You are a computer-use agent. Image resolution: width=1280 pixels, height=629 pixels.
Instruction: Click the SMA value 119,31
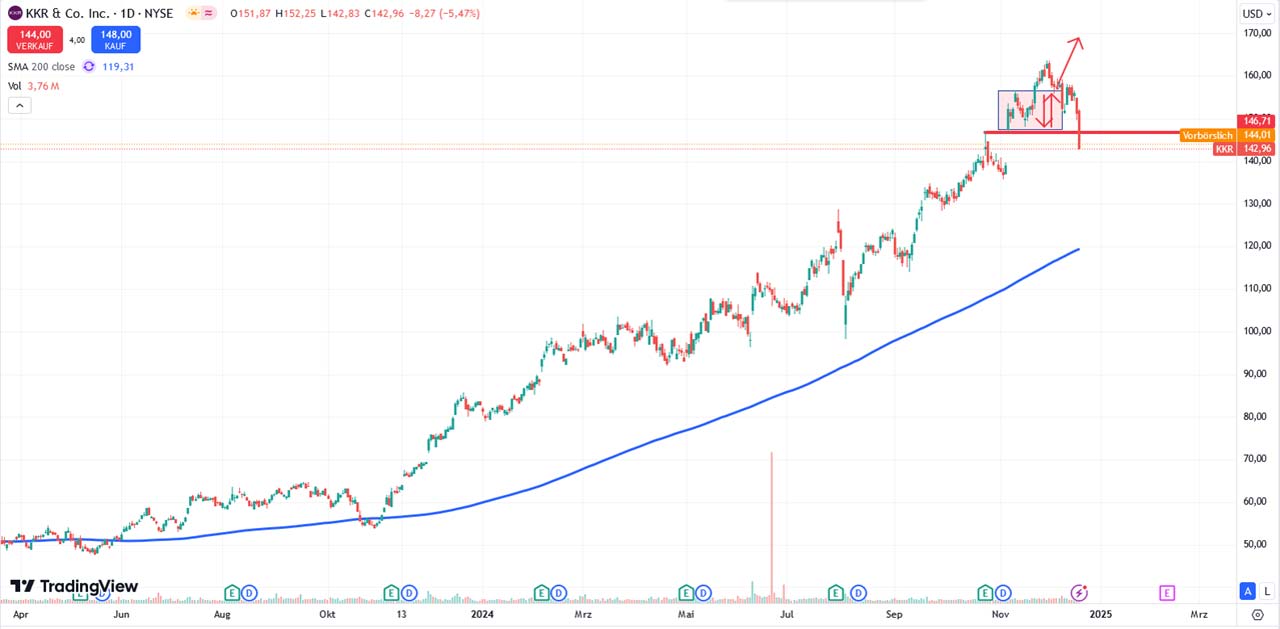tap(118, 67)
